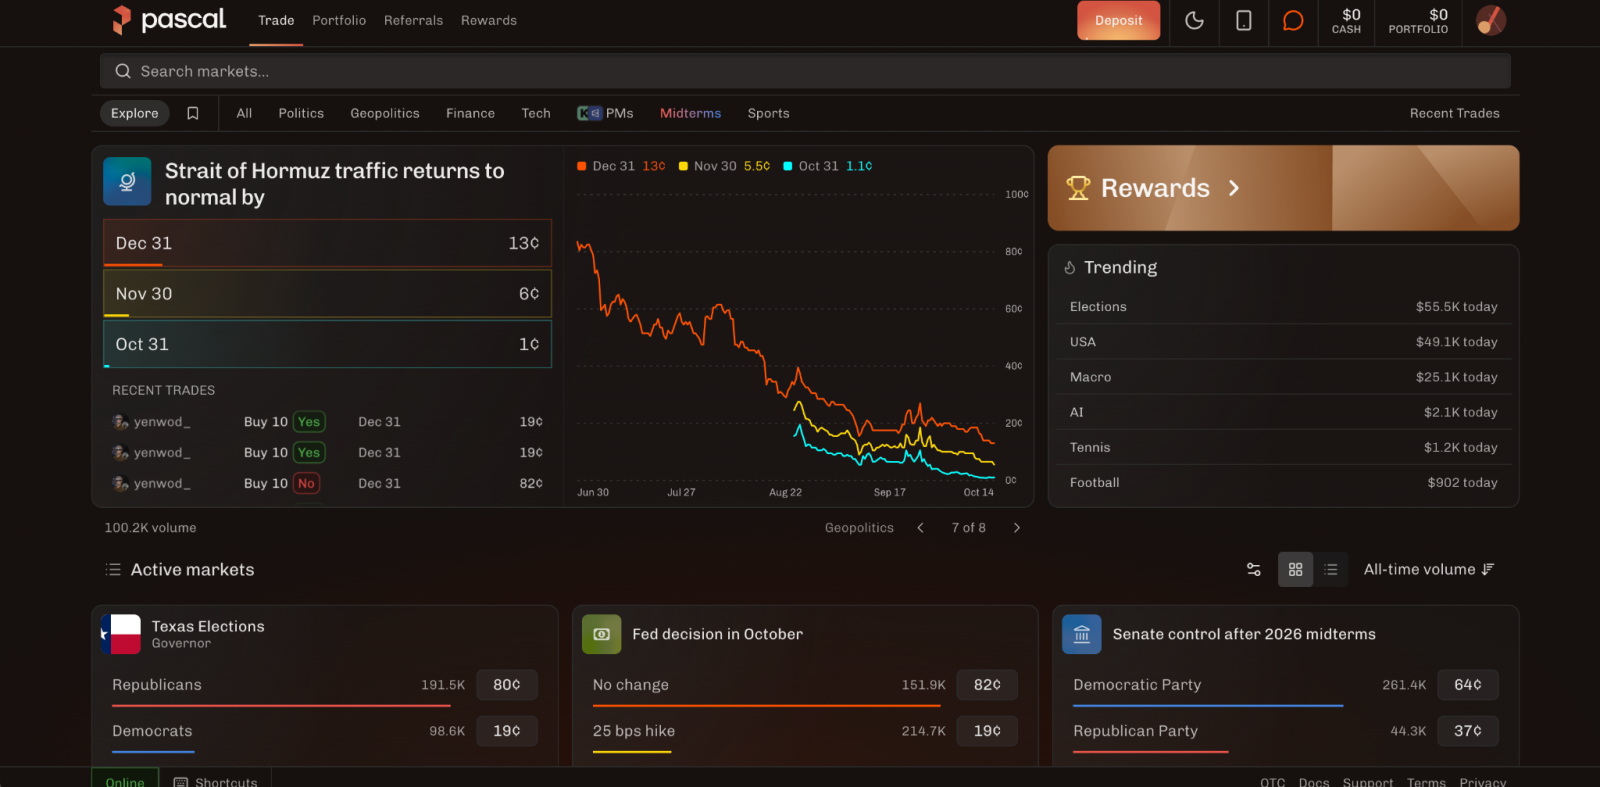Viewport: 1600px width, 787px height.
Task: Toggle dark mode moon icon
Action: point(1194,21)
